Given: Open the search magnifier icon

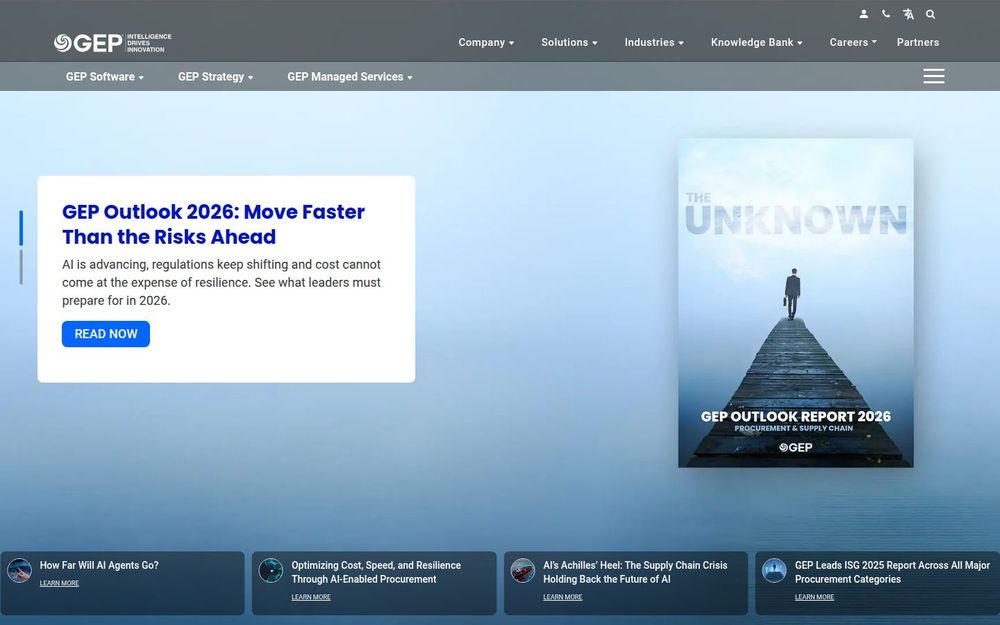Looking at the screenshot, I should (x=930, y=14).
